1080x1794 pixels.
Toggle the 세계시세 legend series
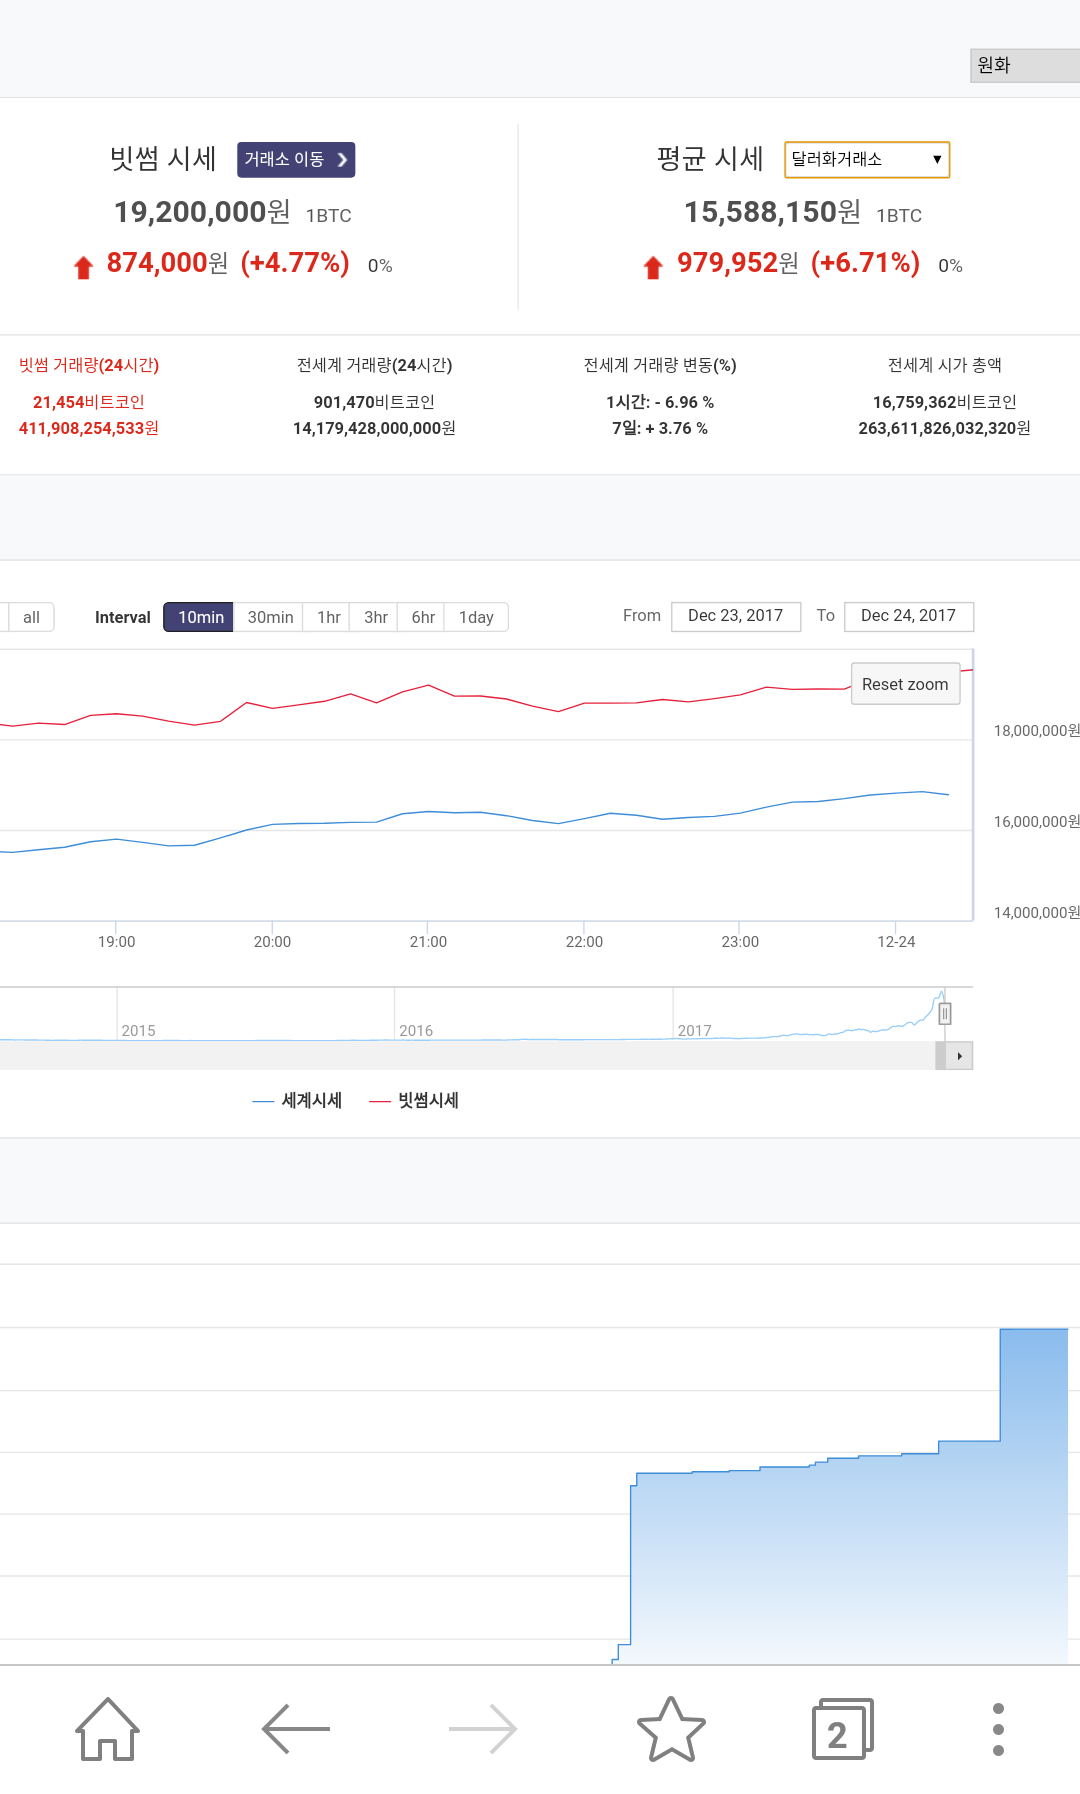pos(298,1100)
